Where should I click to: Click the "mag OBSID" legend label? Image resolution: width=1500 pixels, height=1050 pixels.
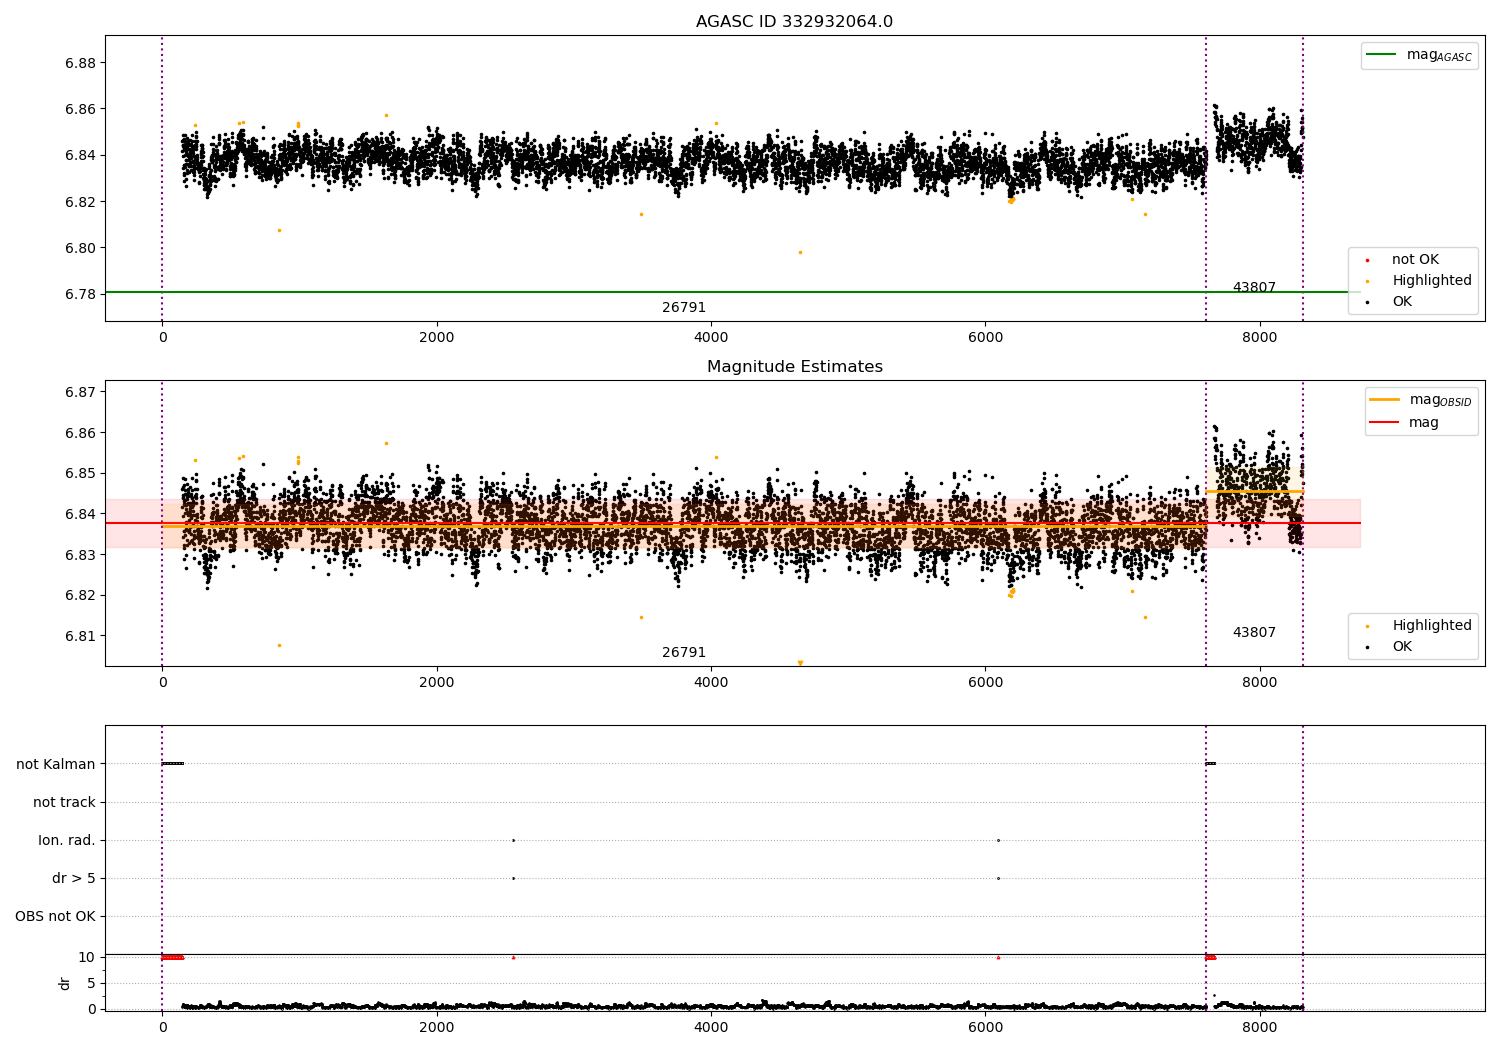(x=1440, y=401)
